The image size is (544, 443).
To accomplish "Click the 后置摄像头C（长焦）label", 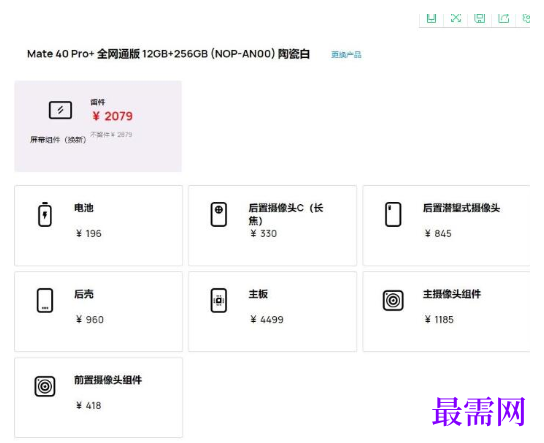I will pyautogui.click(x=286, y=214).
